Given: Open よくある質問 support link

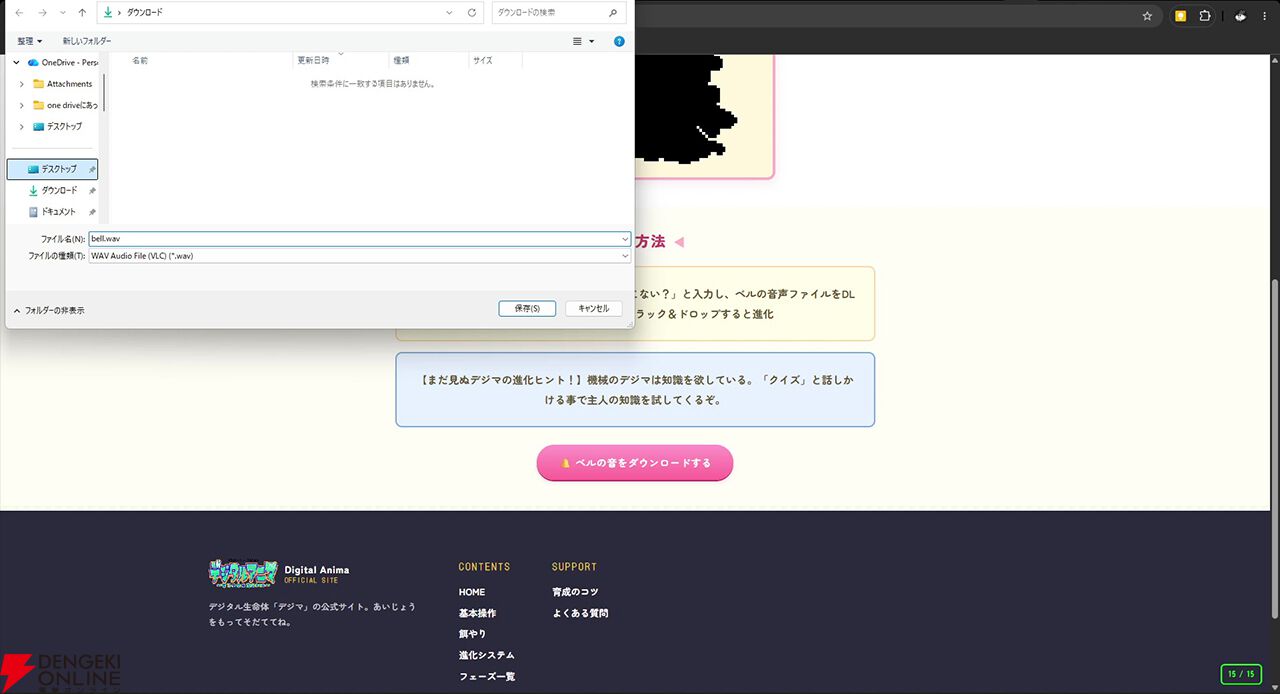Looking at the screenshot, I should pos(580,613).
